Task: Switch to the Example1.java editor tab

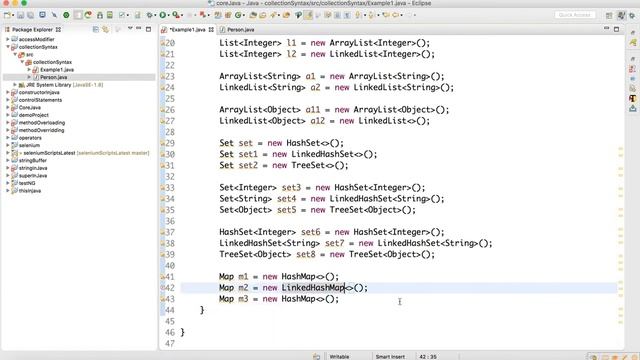Action: click(187, 30)
